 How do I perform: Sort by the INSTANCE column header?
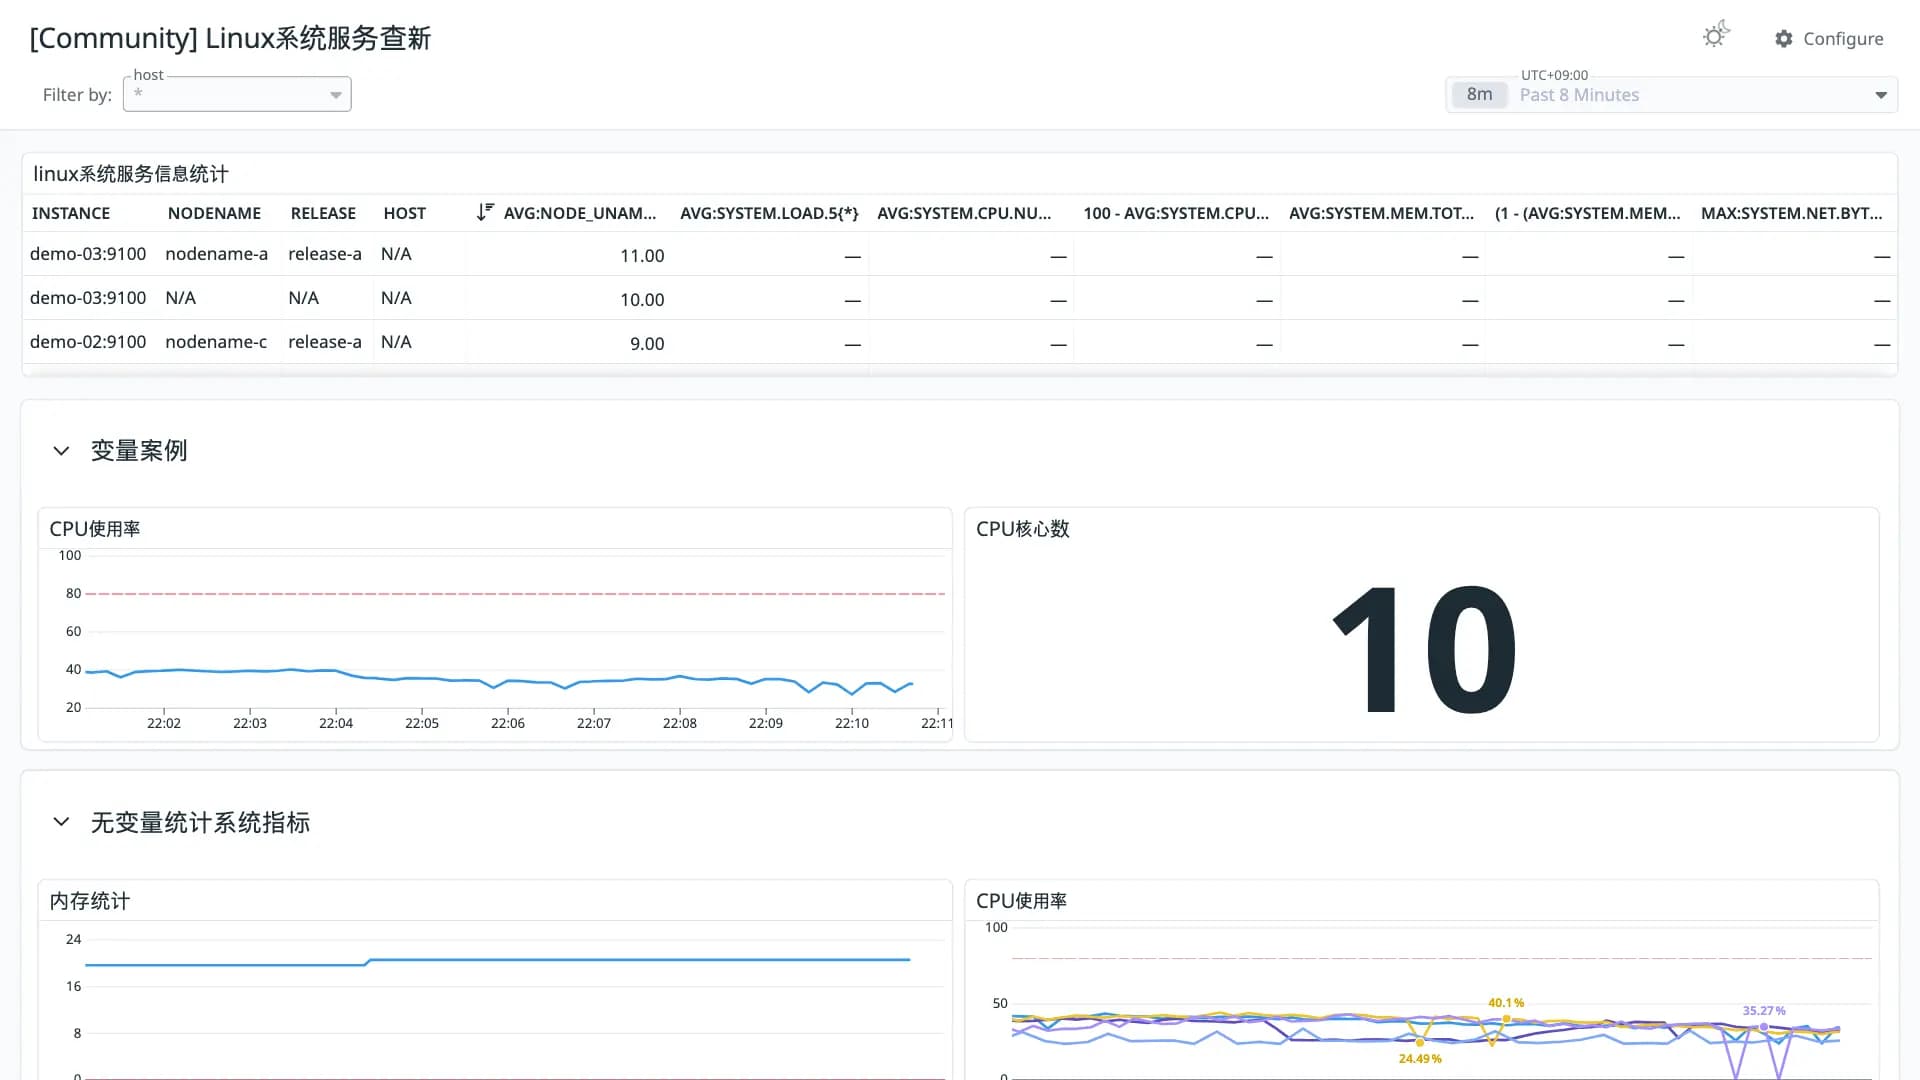pos(71,213)
